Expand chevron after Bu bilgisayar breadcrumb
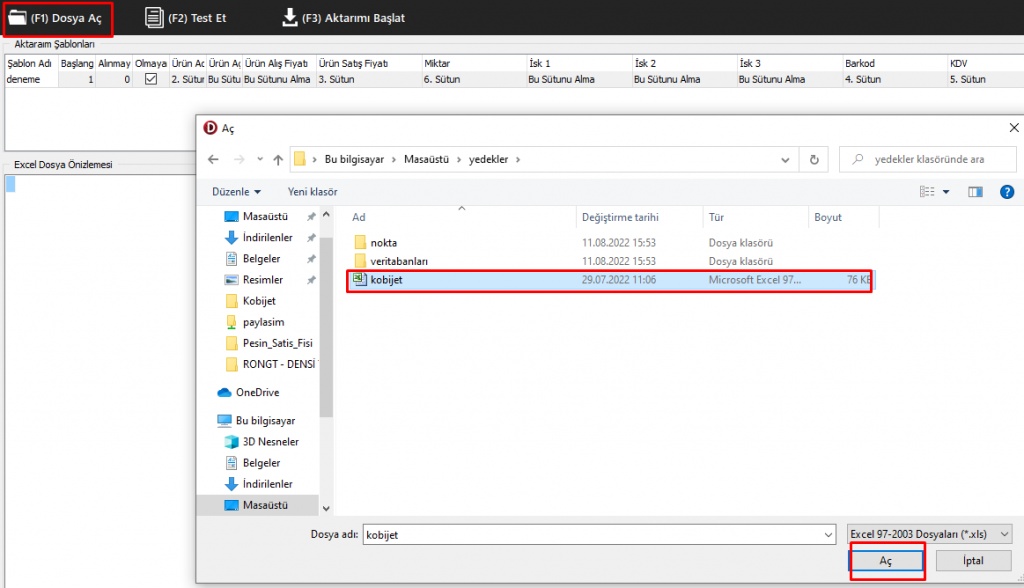The height and width of the screenshot is (588, 1024). click(394, 159)
